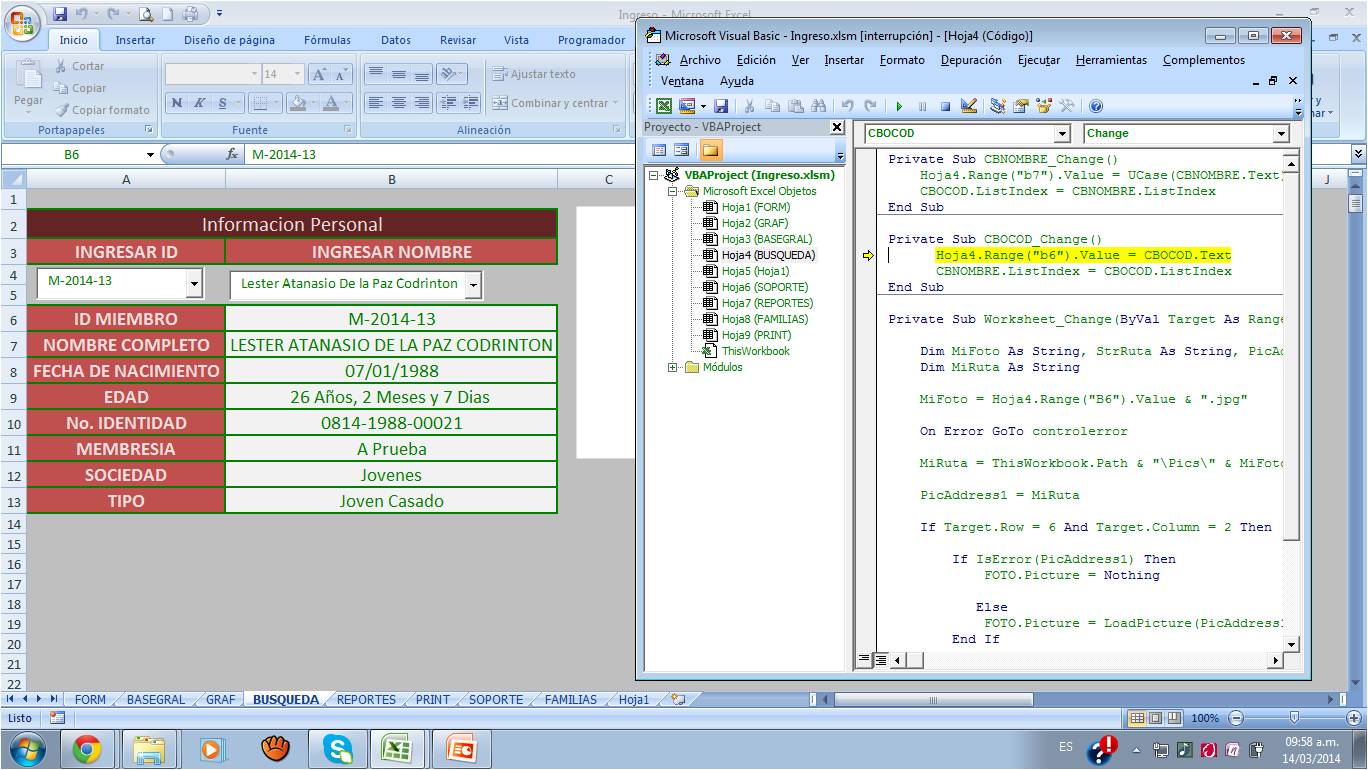Click code window vertical scrollbar down arrow
This screenshot has height=770, width=1368.
[1291, 644]
